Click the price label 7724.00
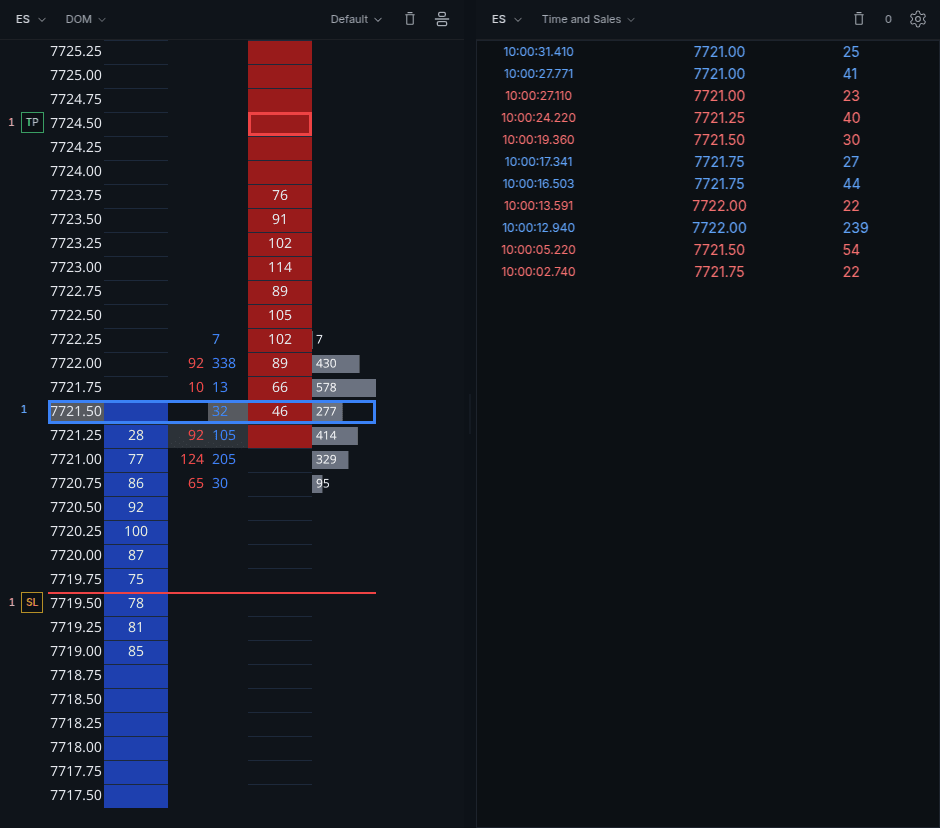Screen dimensions: 940x828 [76, 171]
